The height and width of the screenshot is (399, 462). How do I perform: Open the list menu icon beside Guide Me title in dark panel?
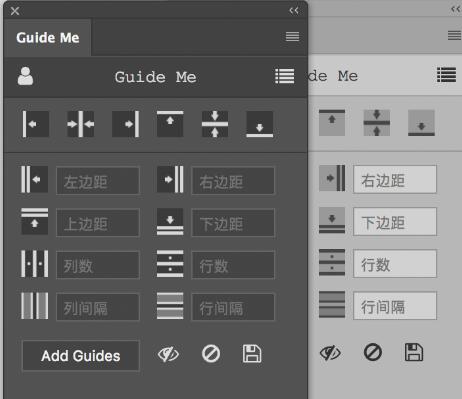tap(285, 76)
